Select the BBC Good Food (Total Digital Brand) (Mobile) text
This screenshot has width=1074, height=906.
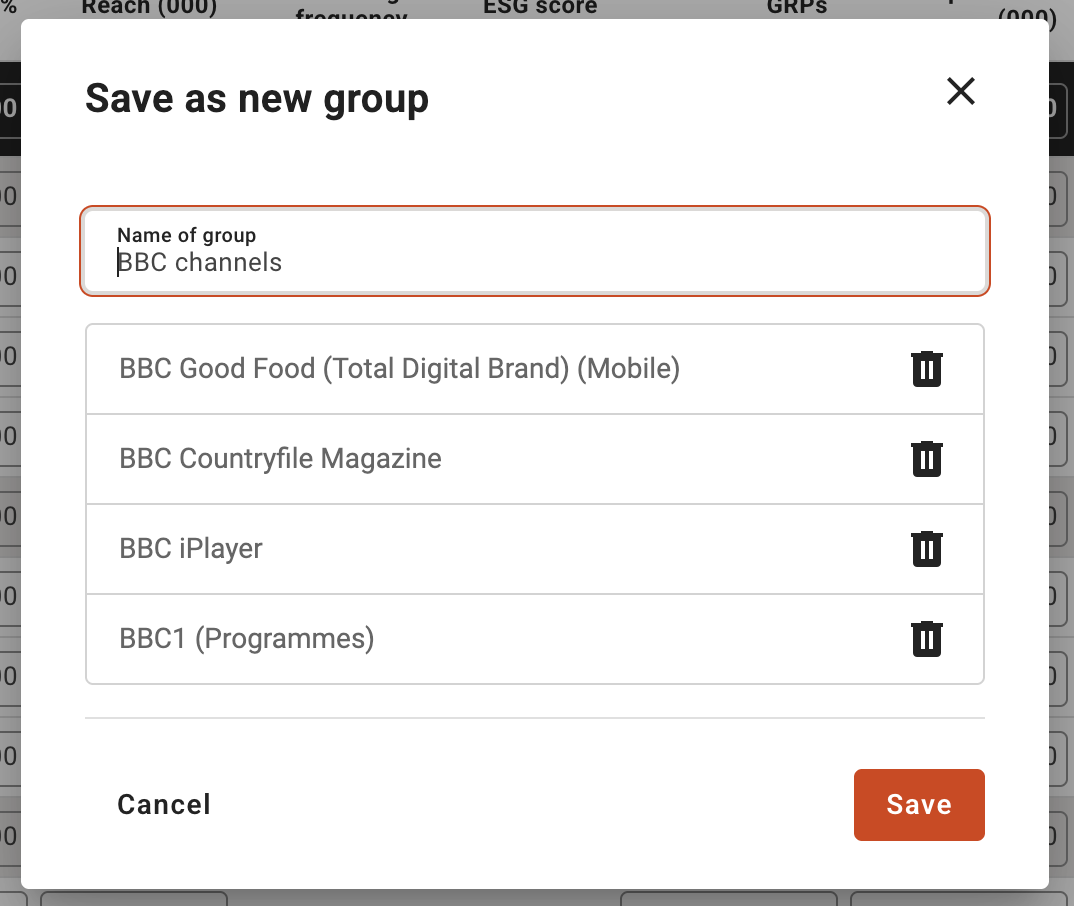pos(399,368)
